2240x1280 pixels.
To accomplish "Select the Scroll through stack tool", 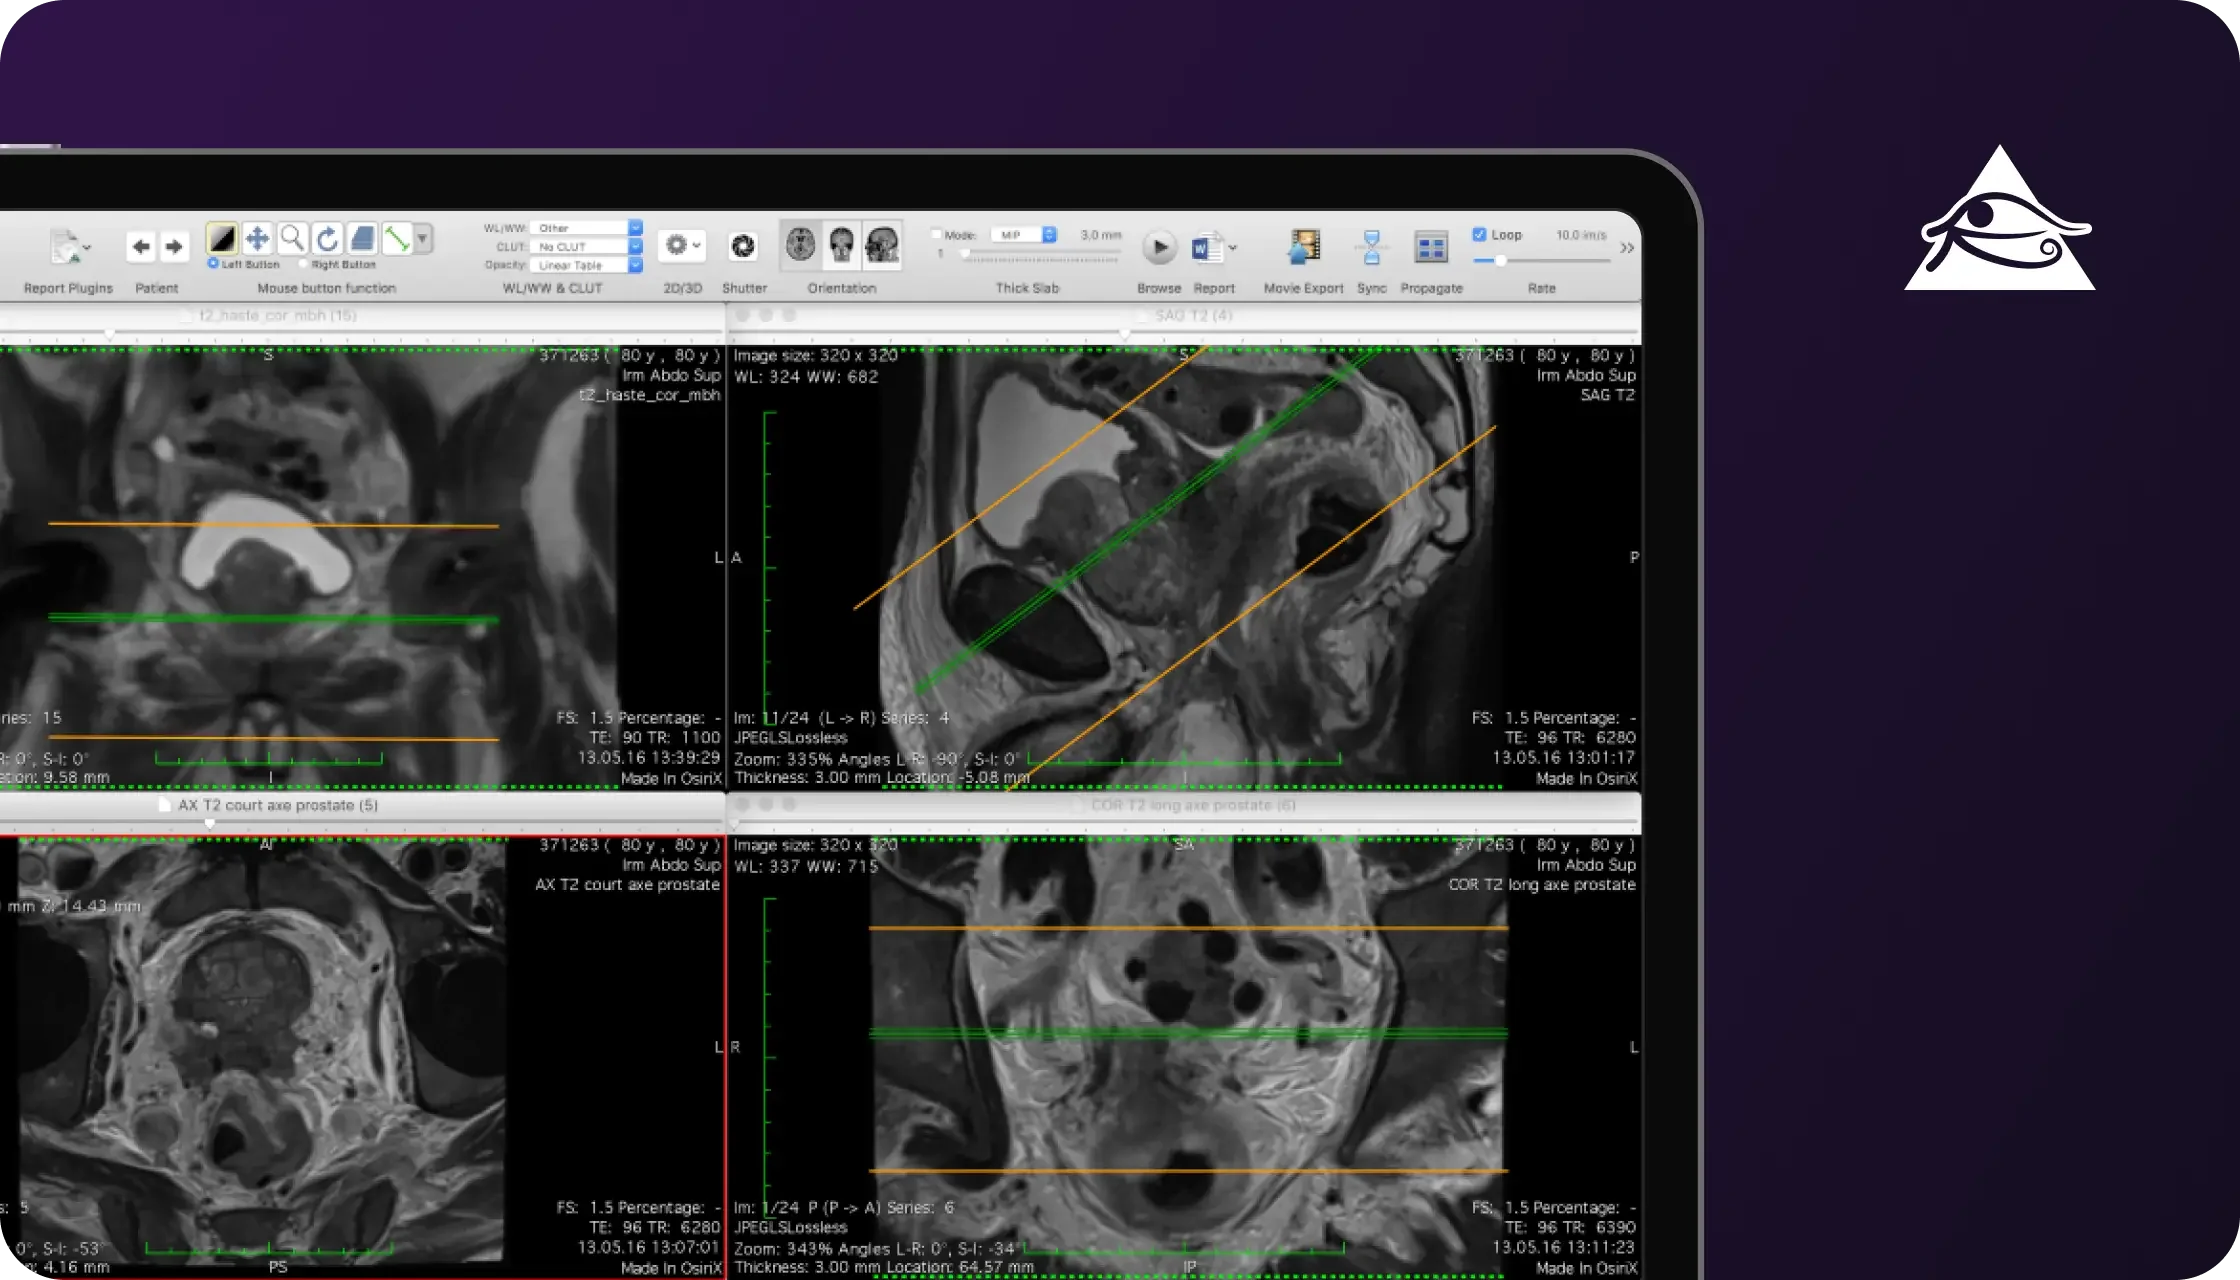I will pyautogui.click(x=362, y=239).
